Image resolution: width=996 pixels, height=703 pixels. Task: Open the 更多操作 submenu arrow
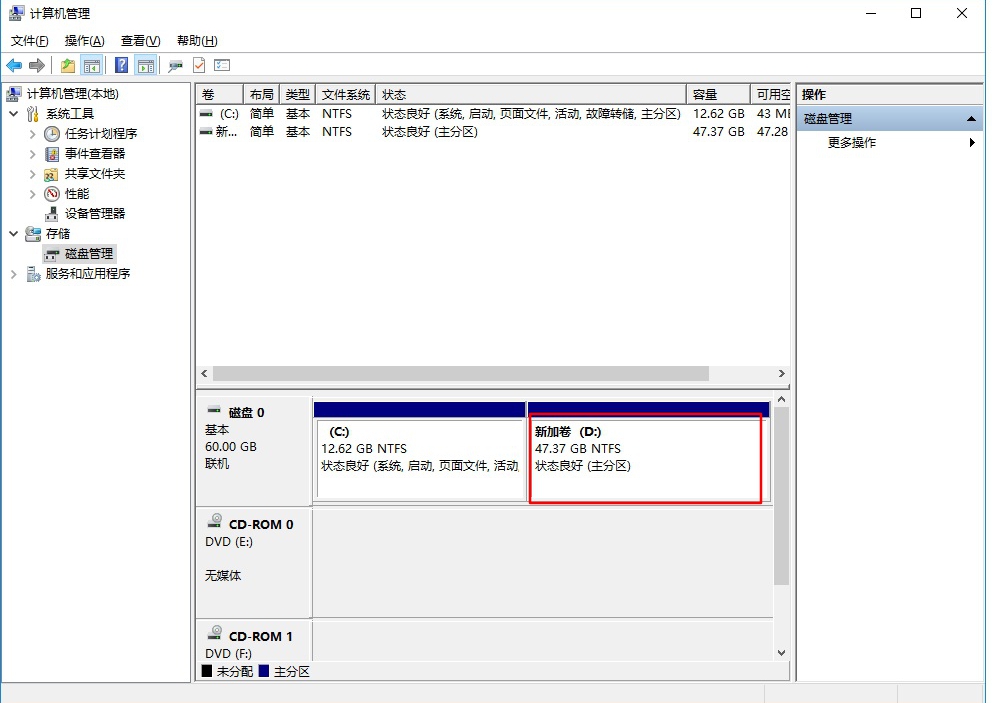pos(972,142)
